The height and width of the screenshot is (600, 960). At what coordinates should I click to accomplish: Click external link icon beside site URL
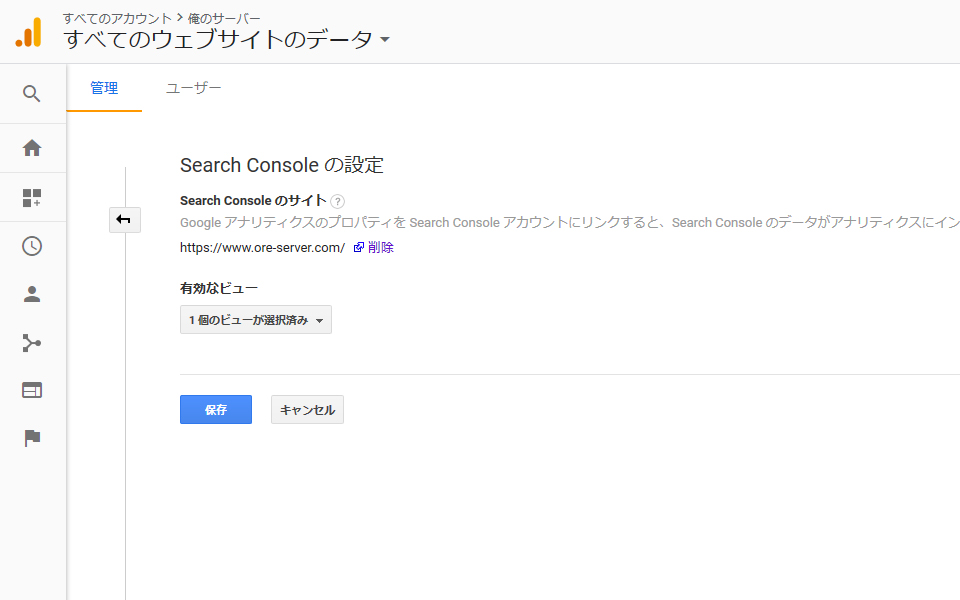359,247
